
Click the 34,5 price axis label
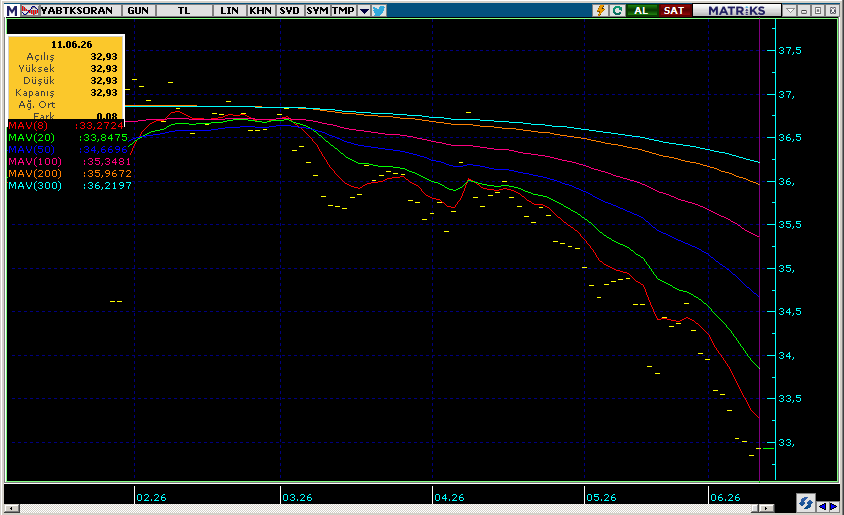790,312
